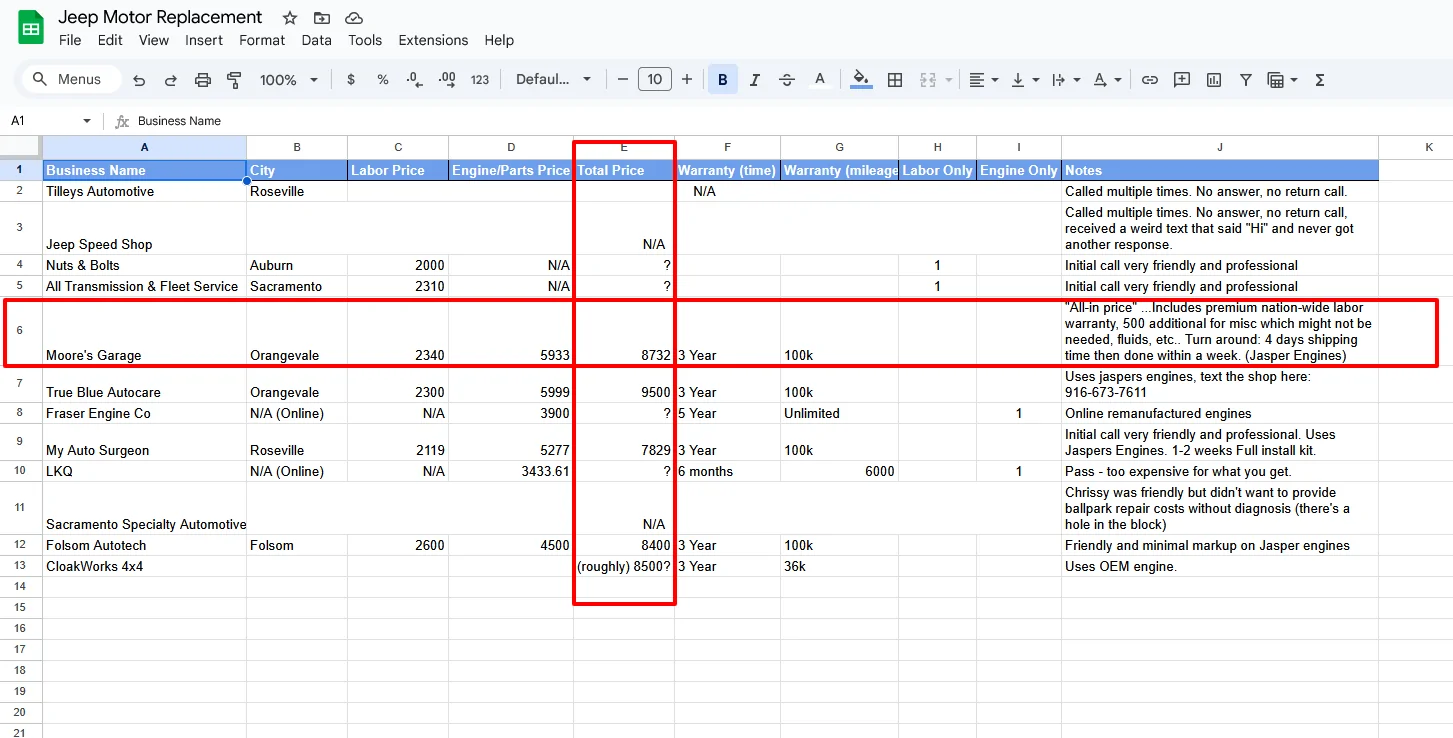Expand the Name box dropdown arrow
1453x738 pixels.
[87, 121]
